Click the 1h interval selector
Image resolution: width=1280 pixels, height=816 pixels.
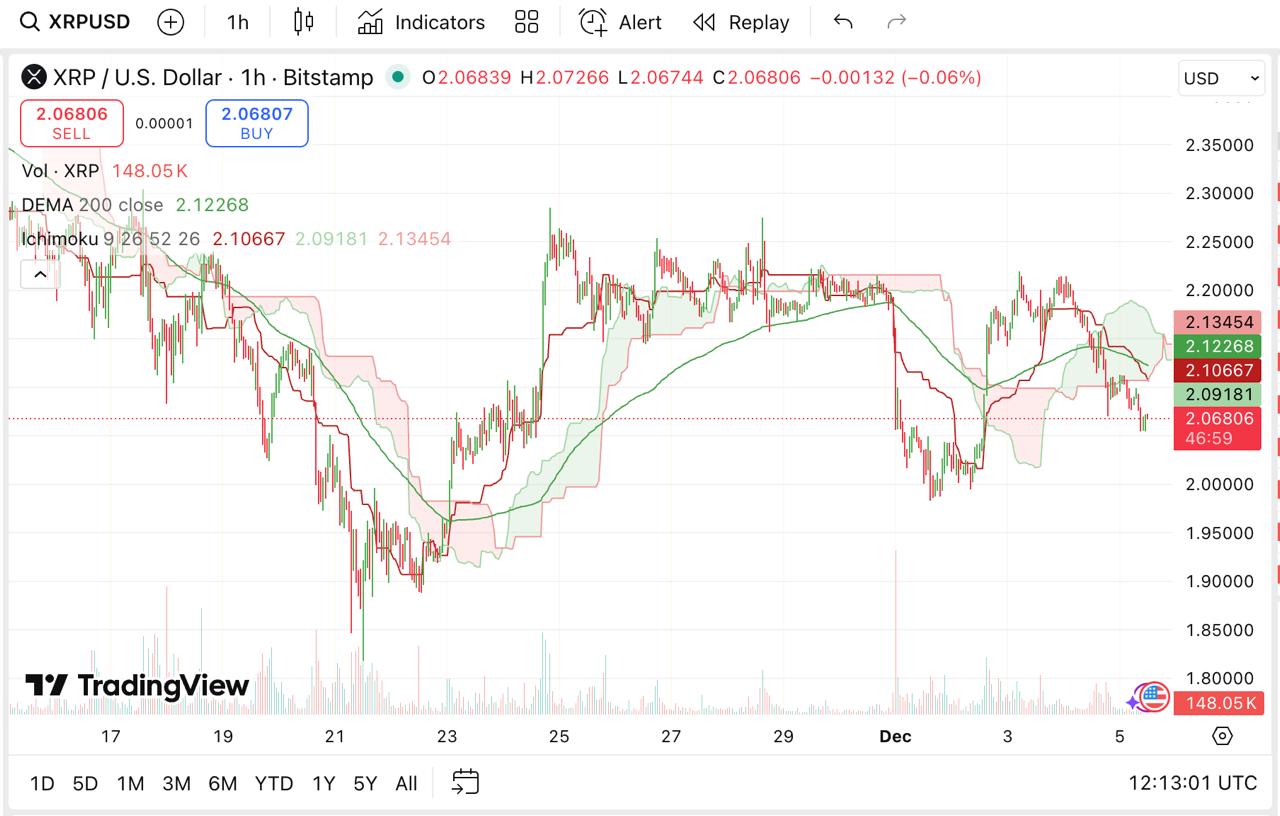click(x=236, y=21)
